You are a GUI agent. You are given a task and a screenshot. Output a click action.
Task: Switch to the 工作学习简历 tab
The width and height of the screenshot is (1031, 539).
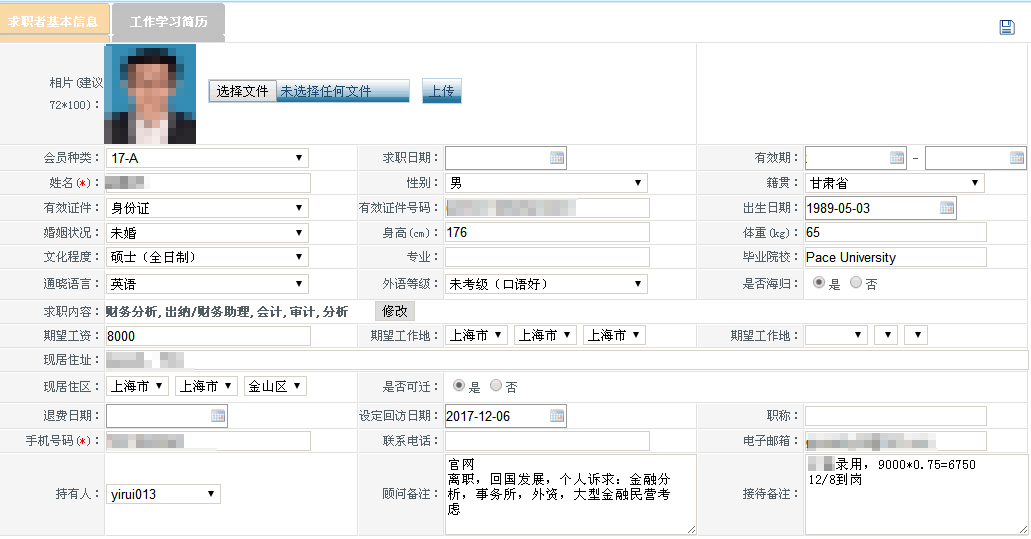tap(169, 22)
